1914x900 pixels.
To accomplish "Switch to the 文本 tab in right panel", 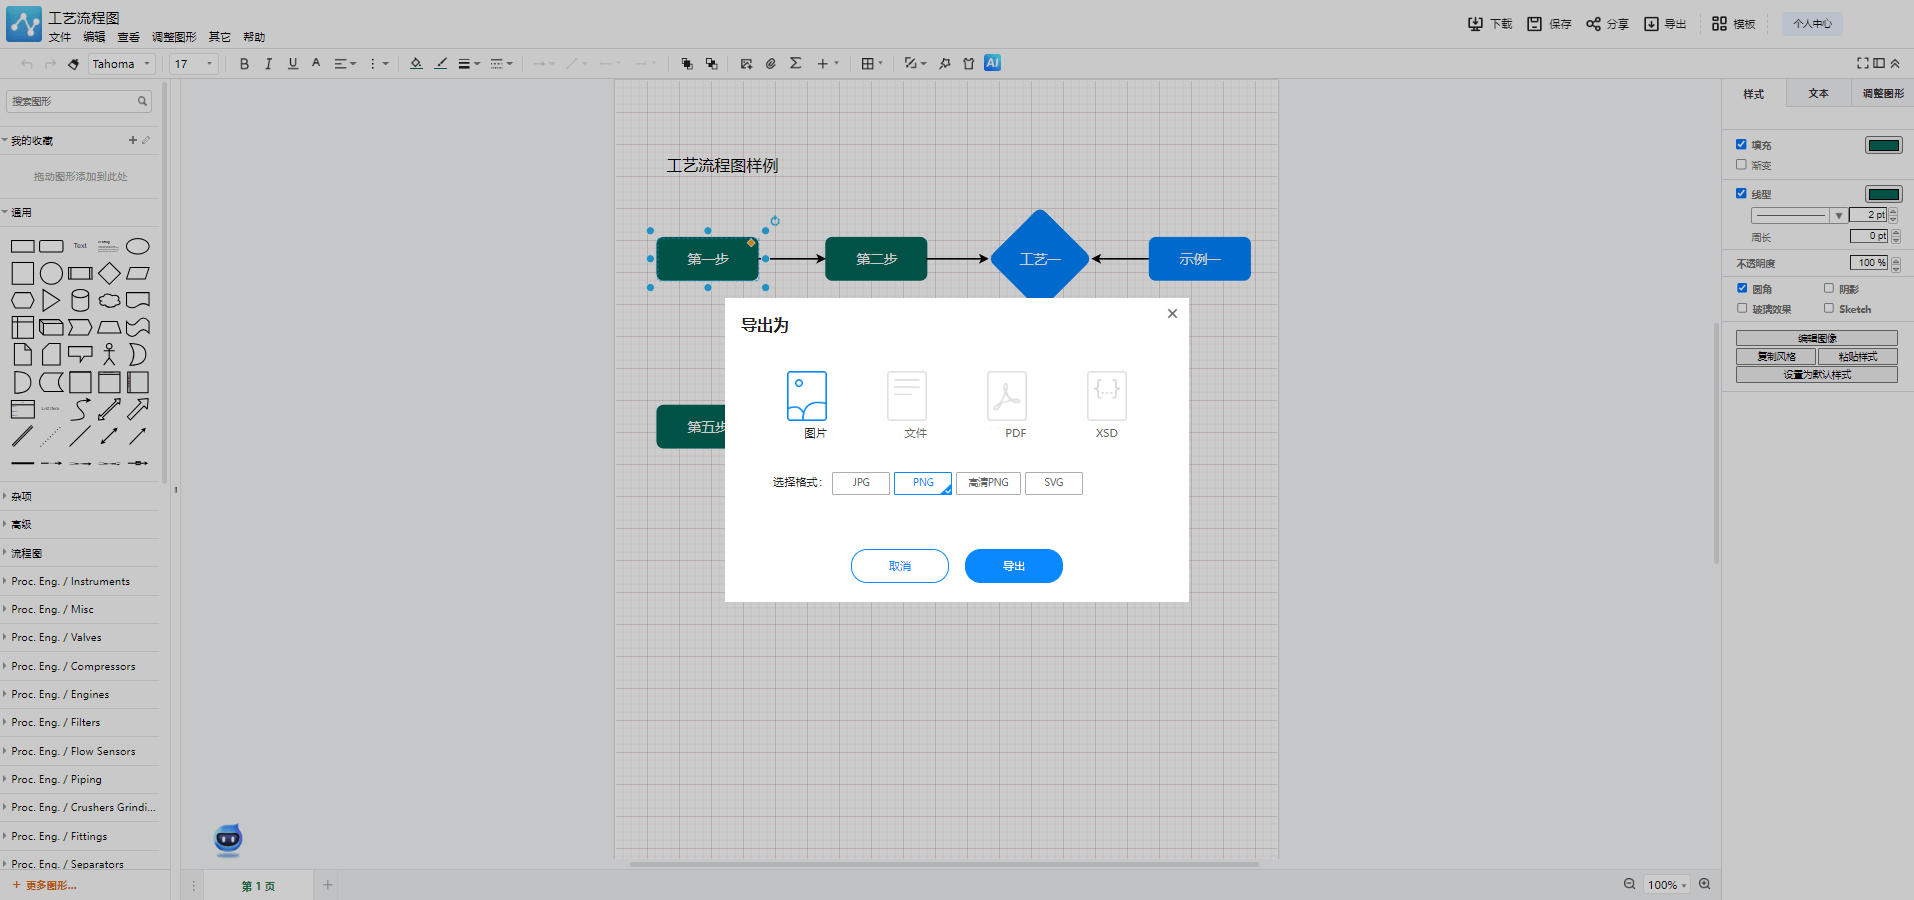I will pyautogui.click(x=1818, y=94).
